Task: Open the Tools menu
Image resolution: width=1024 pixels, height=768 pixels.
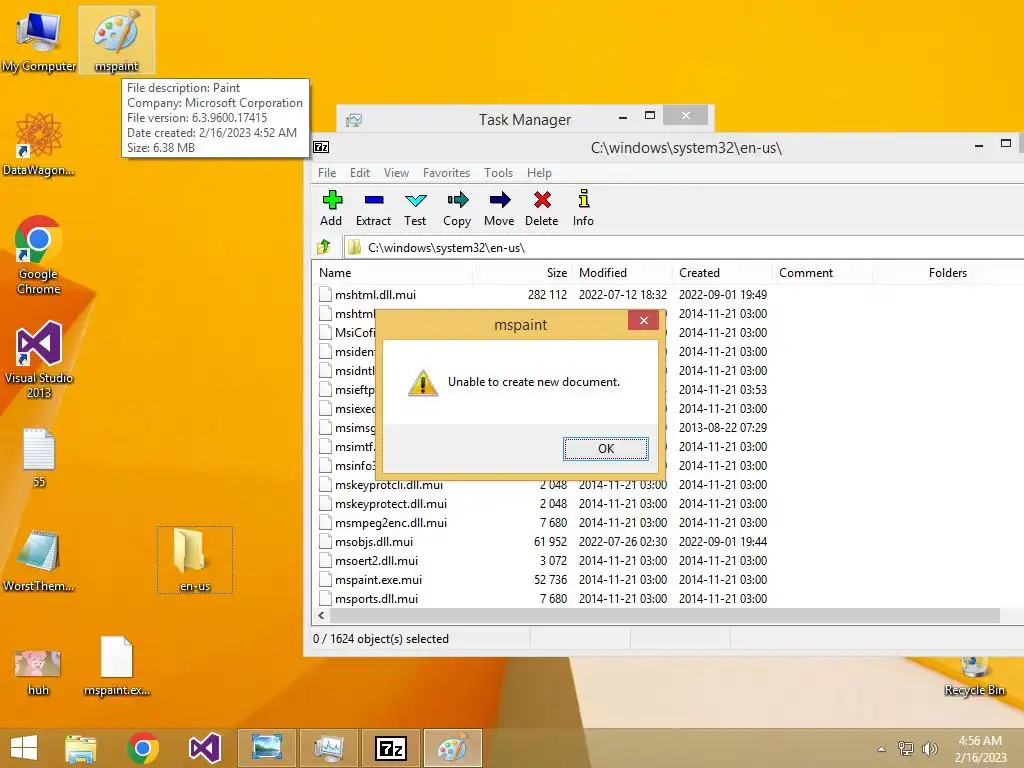Action: coord(498,172)
